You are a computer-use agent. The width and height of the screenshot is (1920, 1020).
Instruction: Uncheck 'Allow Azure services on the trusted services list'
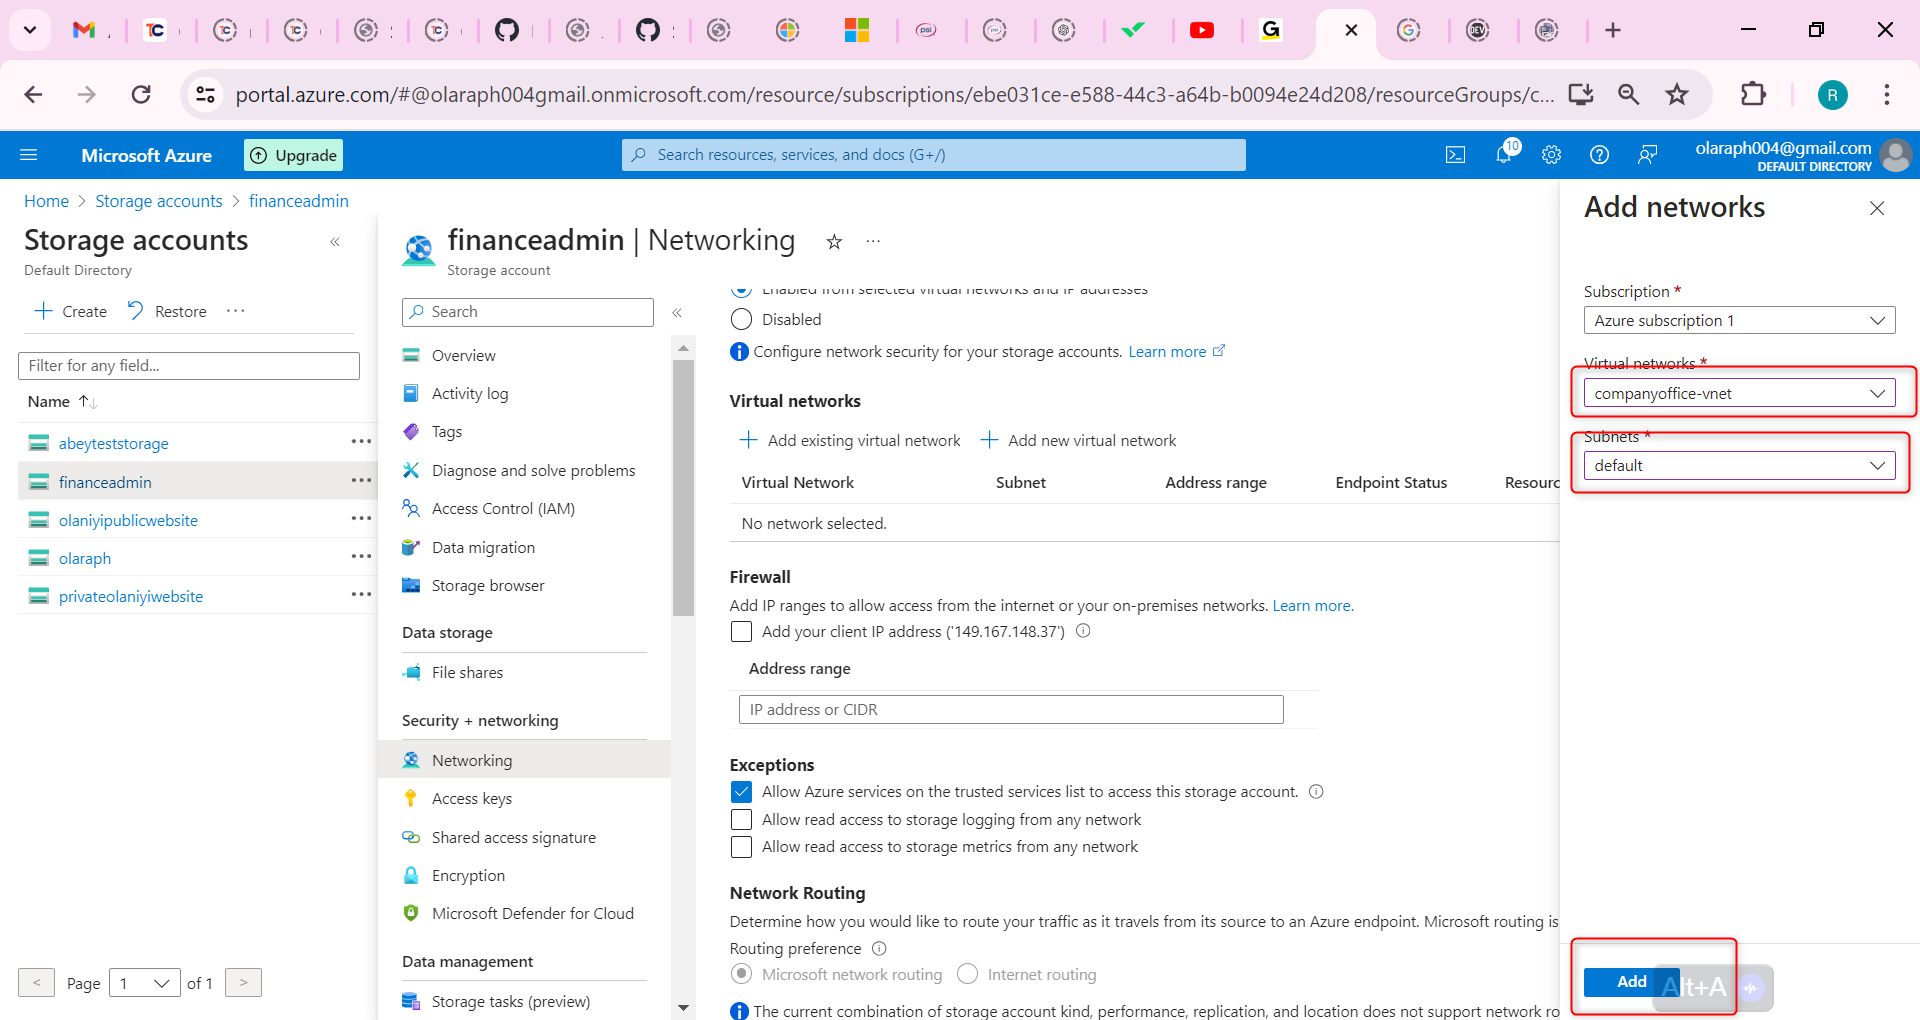[741, 791]
